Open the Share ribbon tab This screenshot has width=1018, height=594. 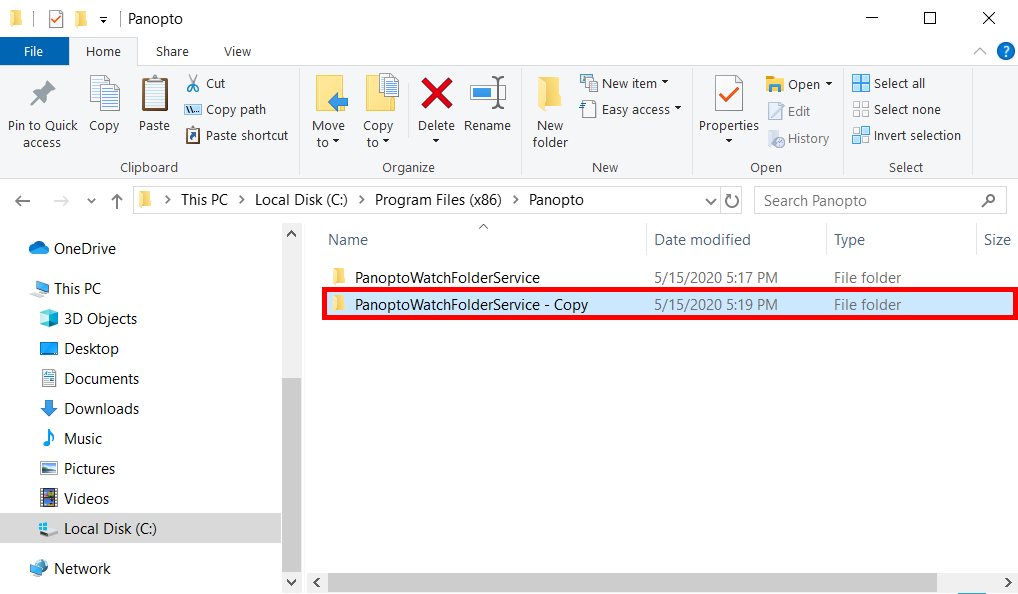(171, 51)
